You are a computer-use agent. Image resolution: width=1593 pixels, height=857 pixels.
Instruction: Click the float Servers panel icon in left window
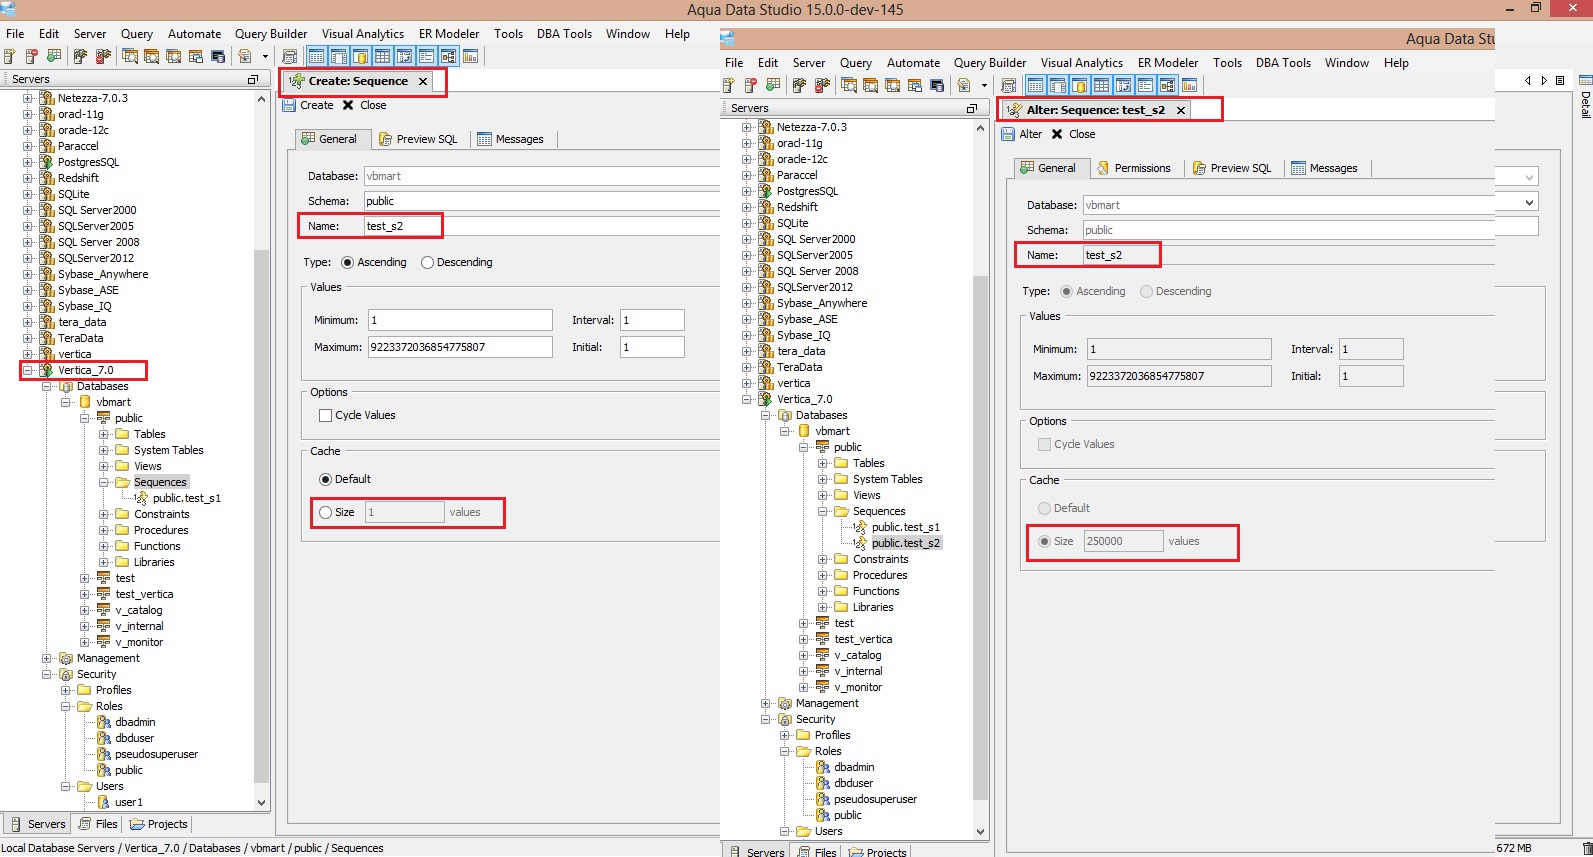pos(253,79)
